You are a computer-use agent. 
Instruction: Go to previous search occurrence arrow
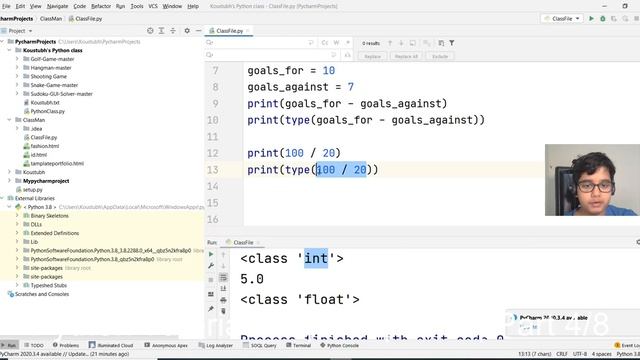tap(390, 43)
